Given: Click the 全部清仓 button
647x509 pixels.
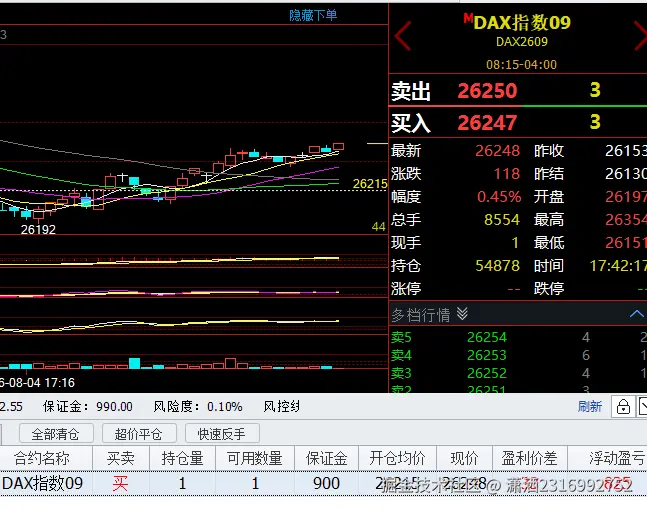Looking at the screenshot, I should tap(56, 434).
